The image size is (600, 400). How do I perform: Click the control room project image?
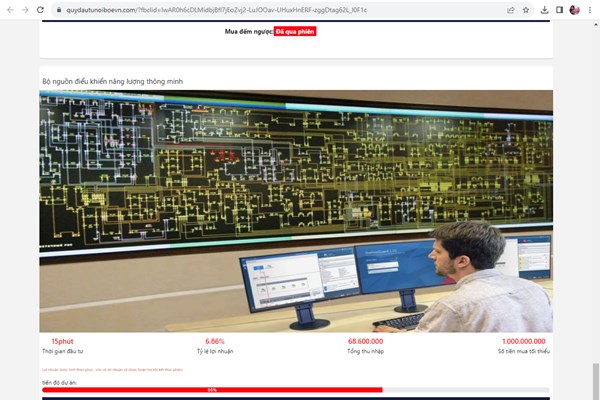click(296, 211)
